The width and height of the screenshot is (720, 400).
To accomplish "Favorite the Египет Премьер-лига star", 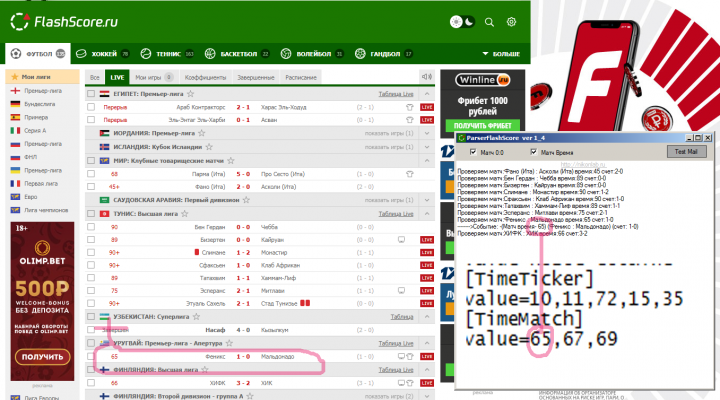I will pos(191,94).
